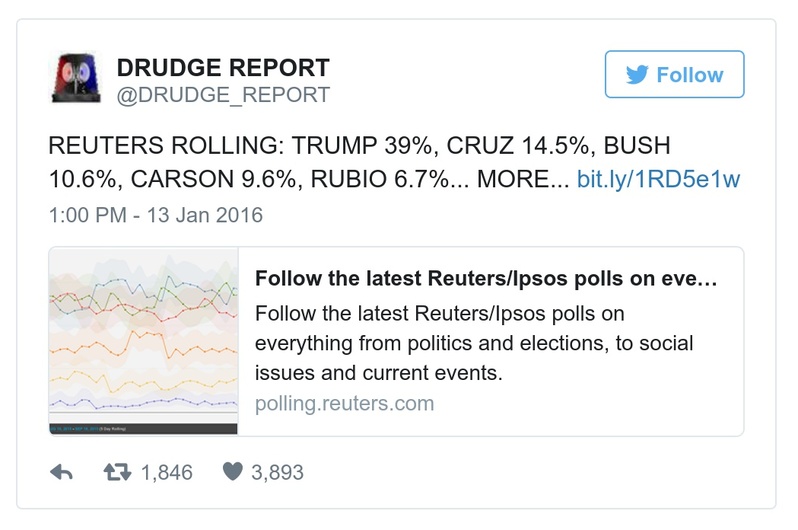Click the reply arrow icon
The image size is (798, 530).
(62, 473)
